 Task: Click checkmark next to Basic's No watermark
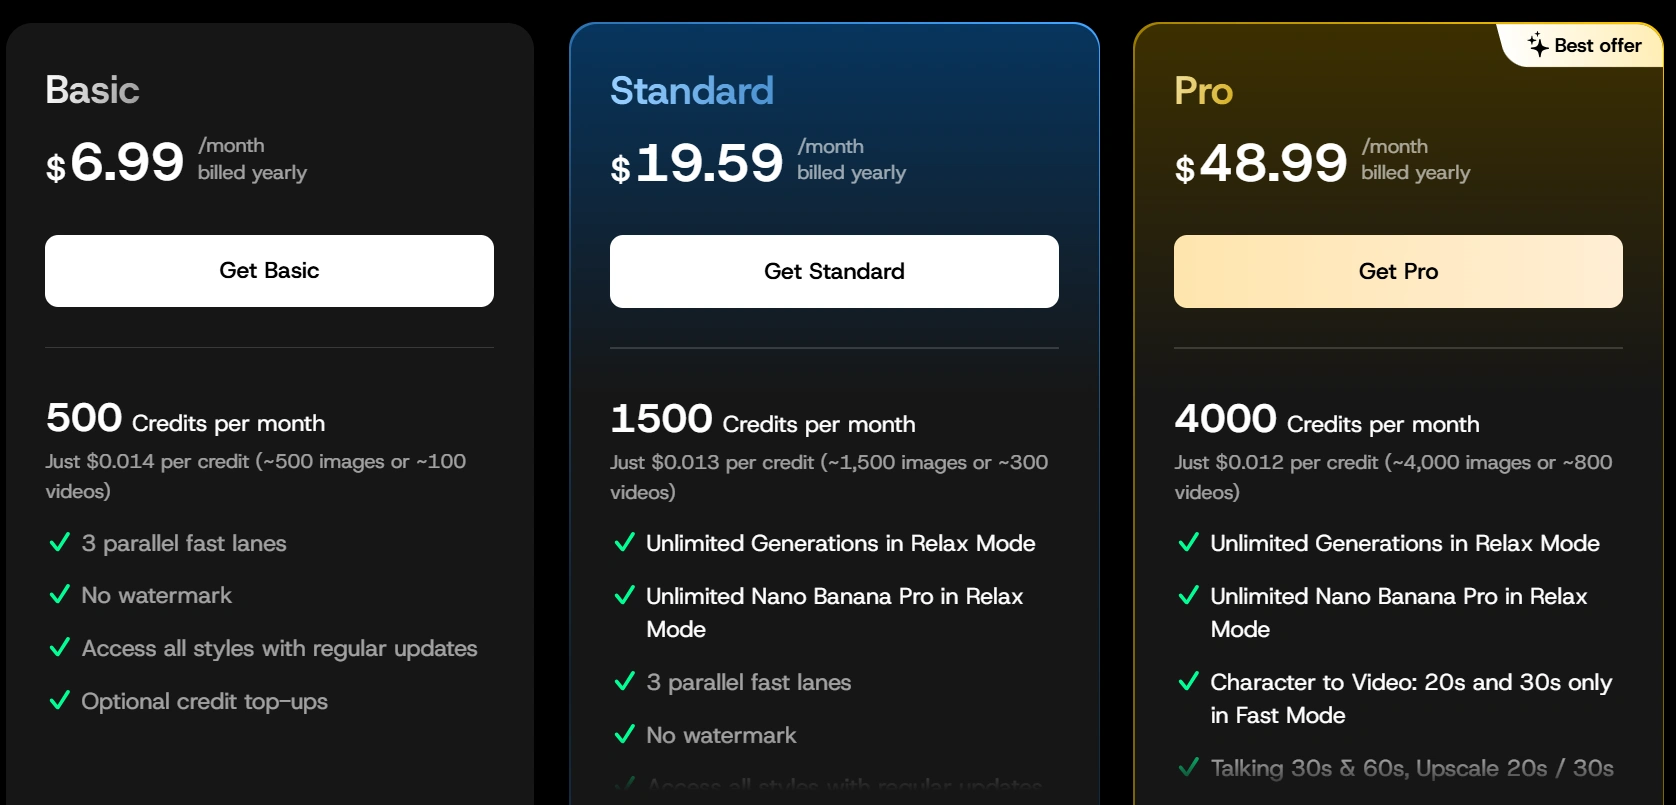point(60,595)
